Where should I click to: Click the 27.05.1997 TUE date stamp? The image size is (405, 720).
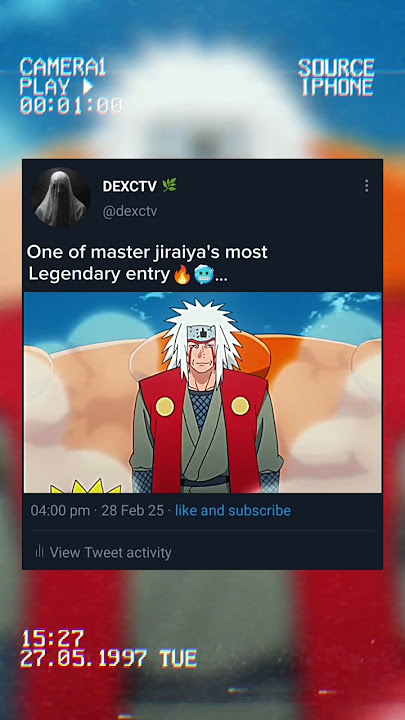(x=109, y=658)
